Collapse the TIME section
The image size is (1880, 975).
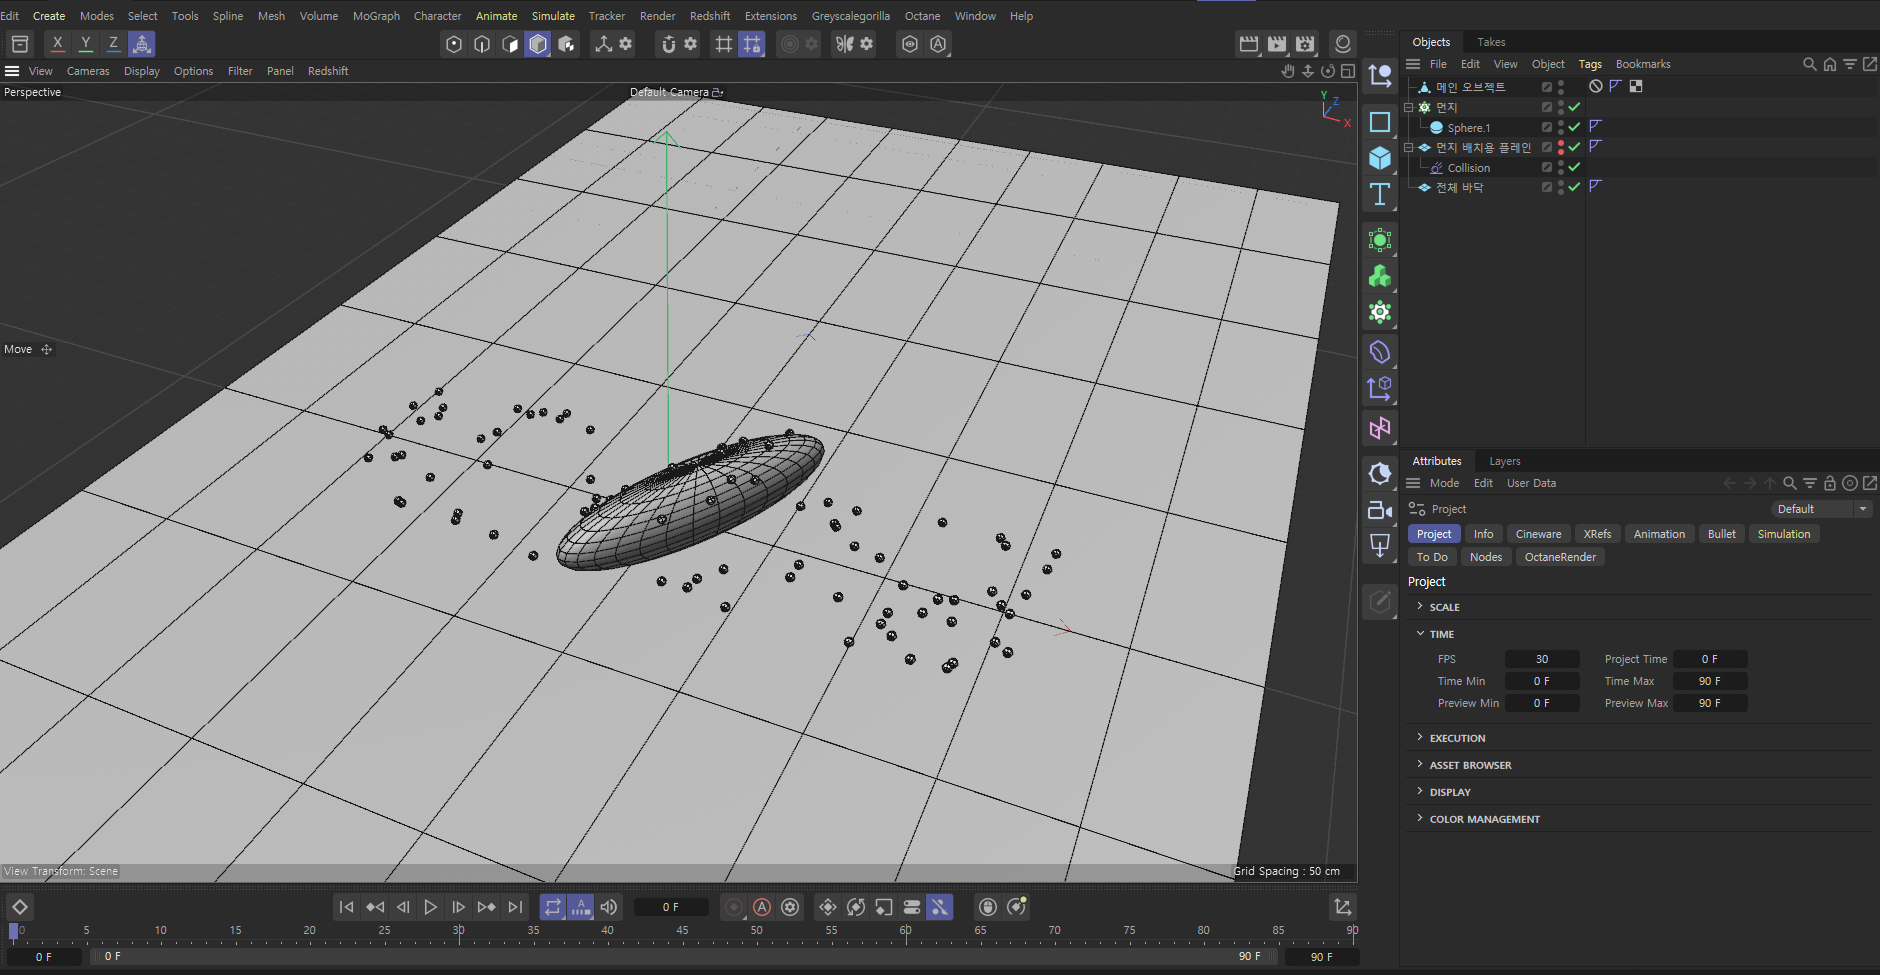pos(1420,633)
